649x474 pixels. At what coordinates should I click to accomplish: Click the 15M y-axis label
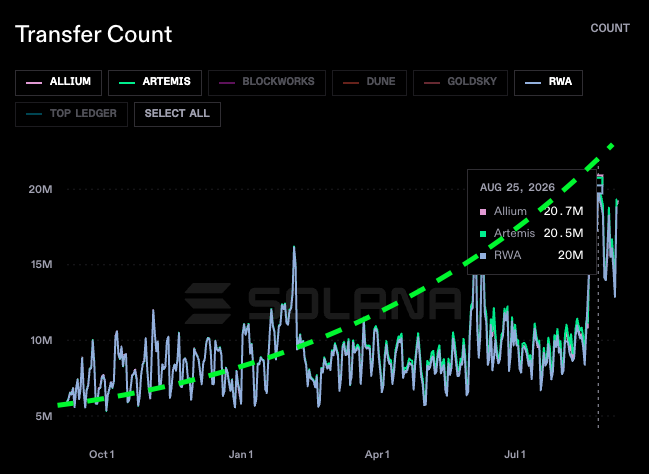tap(42, 265)
